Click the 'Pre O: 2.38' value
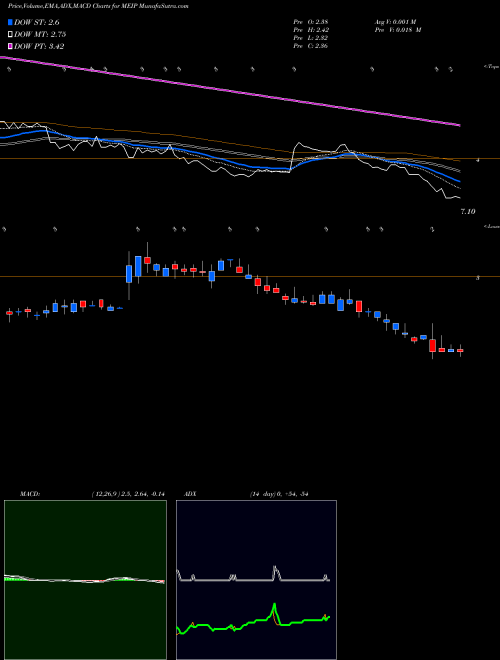The width and height of the screenshot is (500, 660). 311,22
